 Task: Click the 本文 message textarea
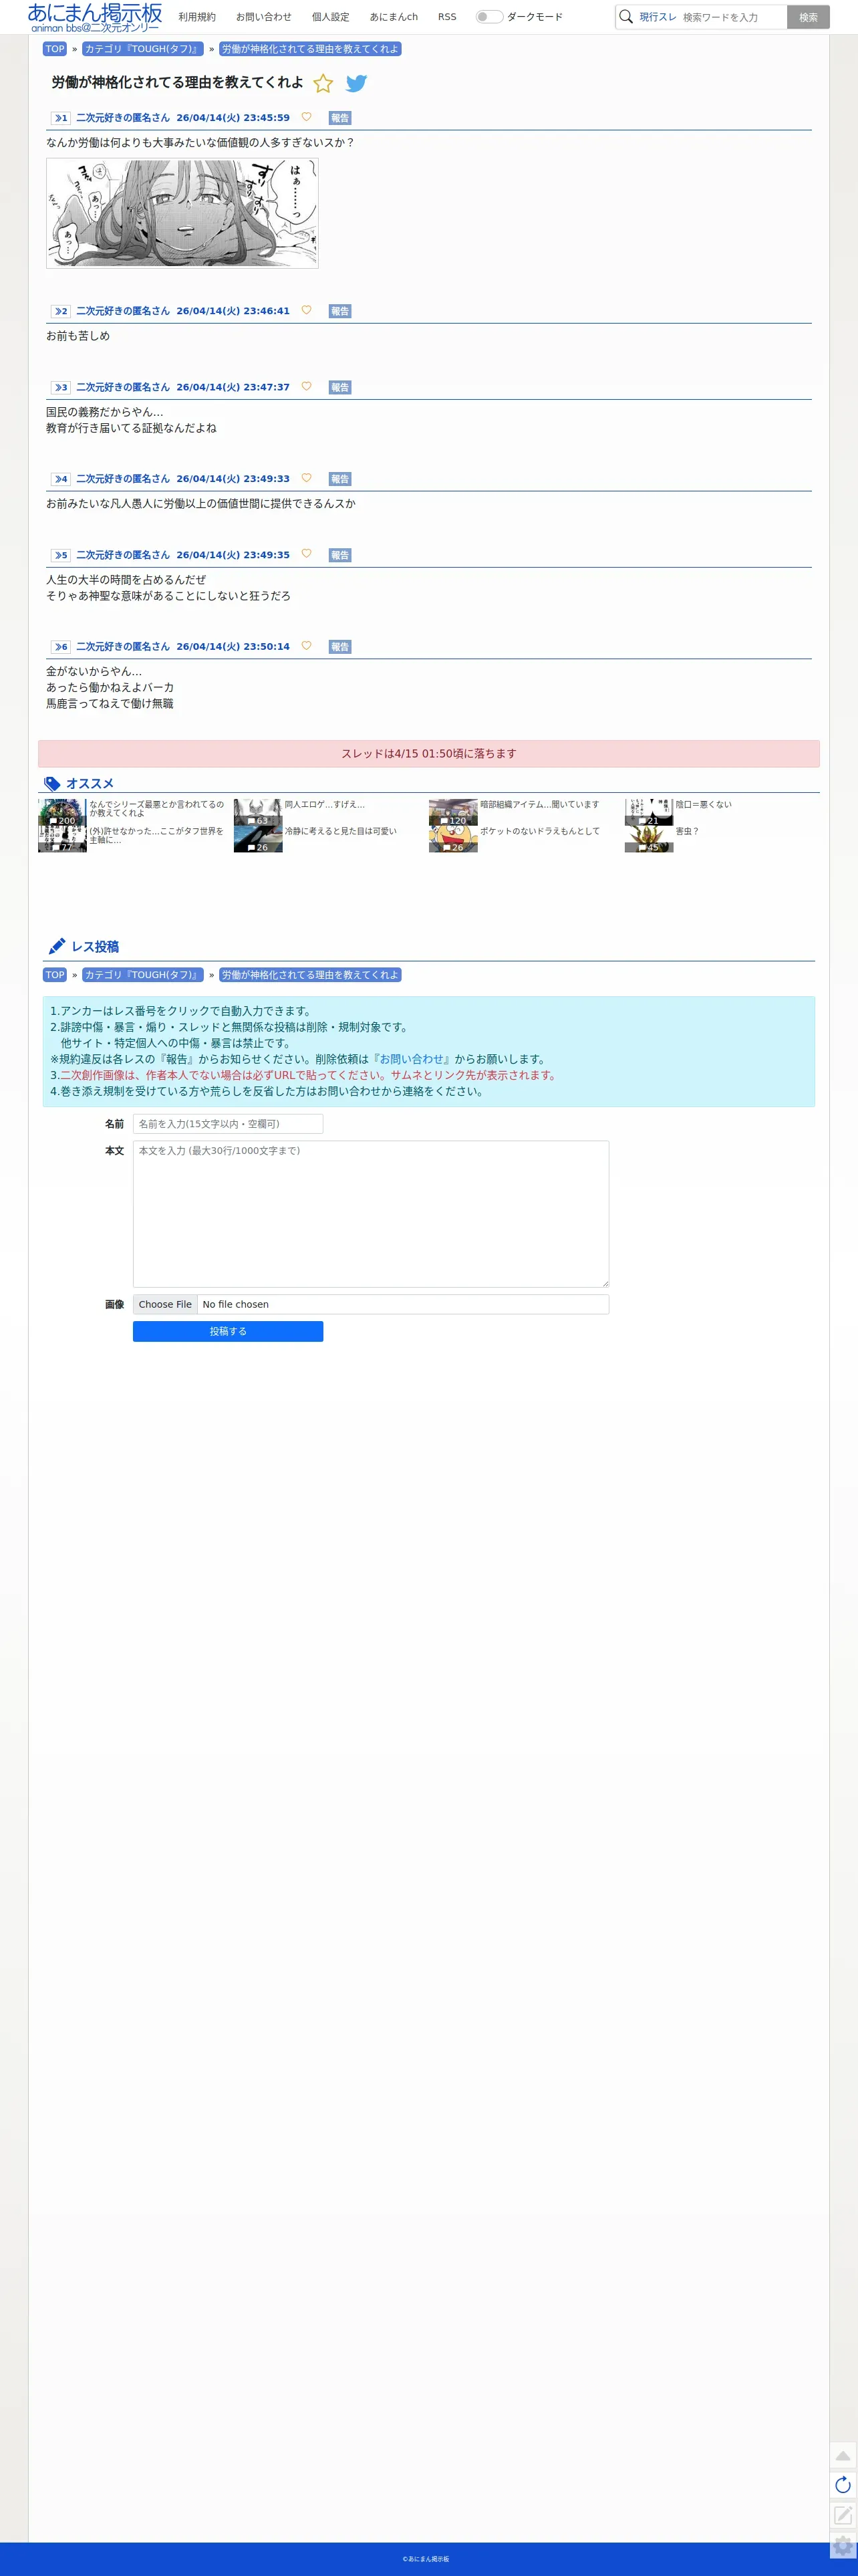pyautogui.click(x=371, y=1214)
